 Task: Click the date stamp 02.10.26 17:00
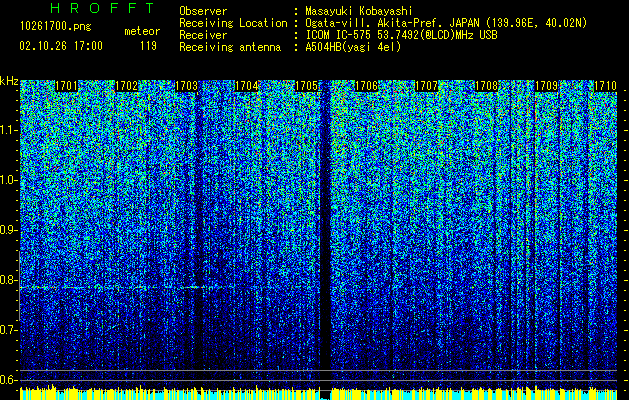coord(61,46)
